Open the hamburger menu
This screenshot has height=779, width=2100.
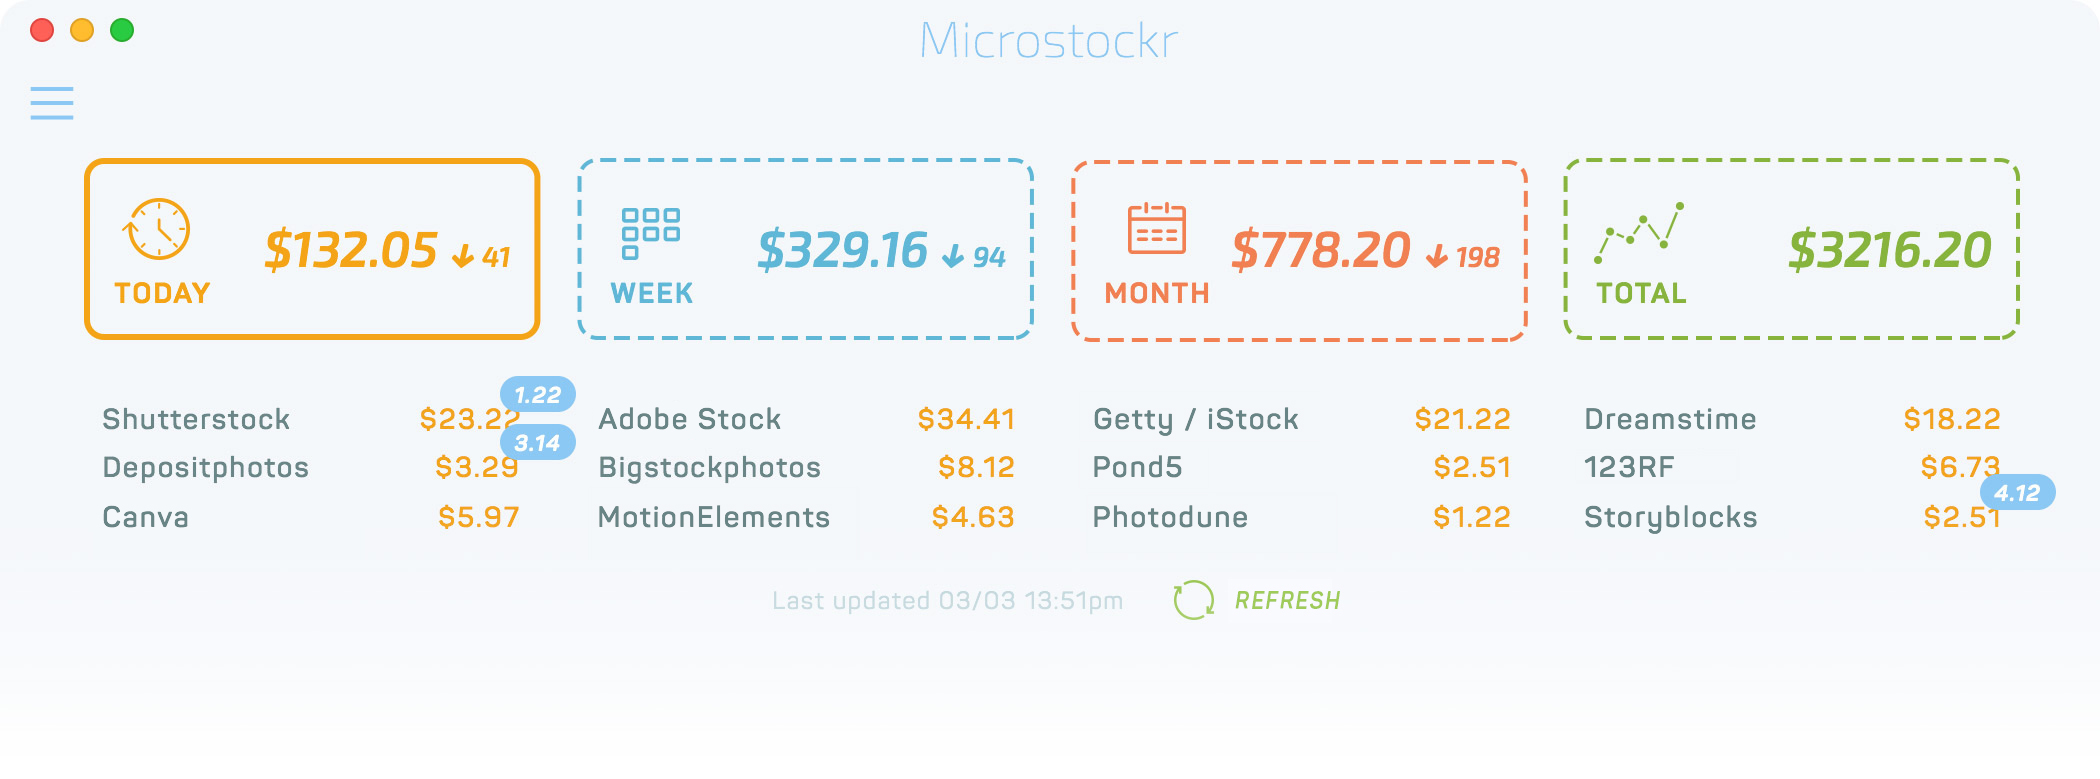[52, 103]
